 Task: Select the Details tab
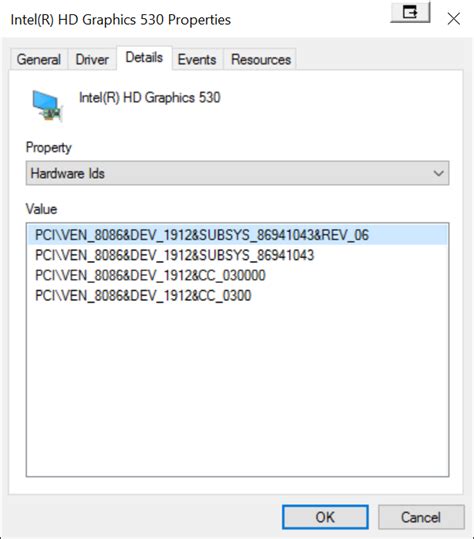[144, 58]
